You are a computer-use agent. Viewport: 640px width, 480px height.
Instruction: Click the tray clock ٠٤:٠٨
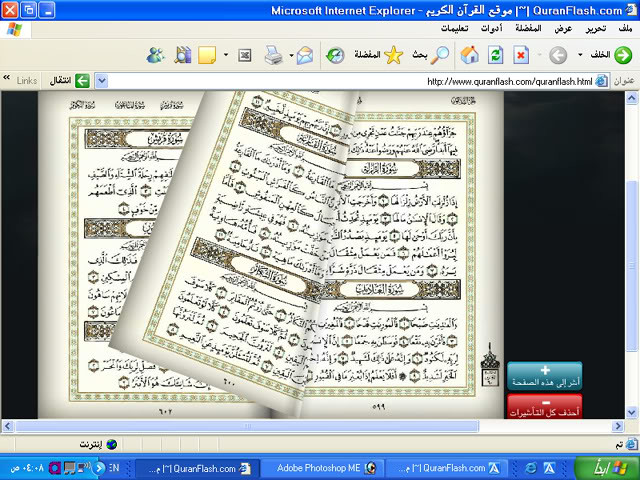(x=27, y=468)
